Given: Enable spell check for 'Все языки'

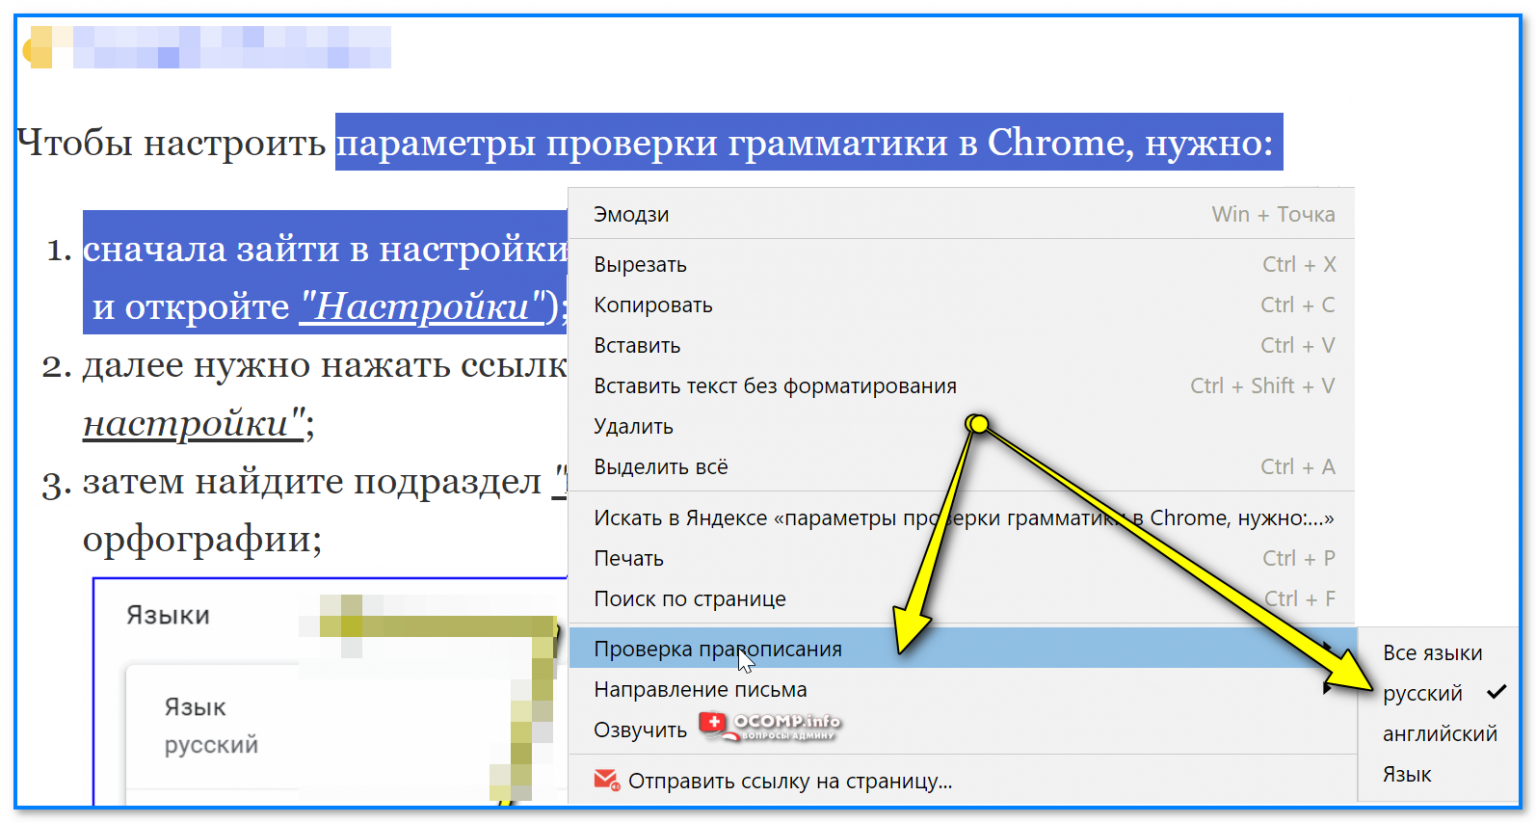Looking at the screenshot, I should pyautogui.click(x=1438, y=653).
